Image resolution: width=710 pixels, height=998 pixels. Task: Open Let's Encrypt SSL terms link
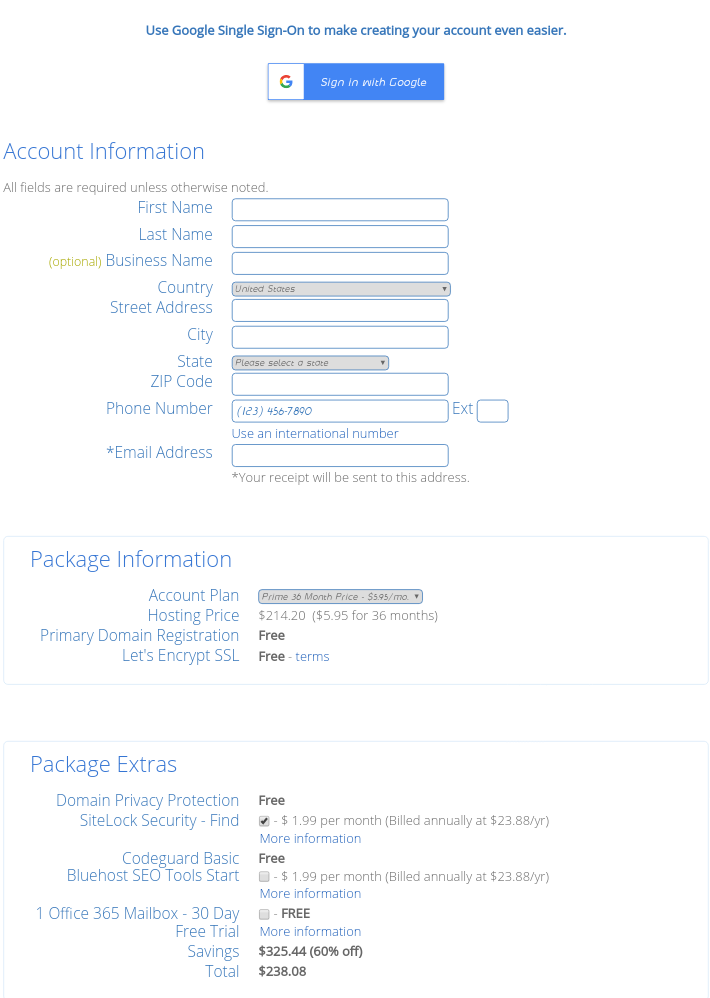312,657
